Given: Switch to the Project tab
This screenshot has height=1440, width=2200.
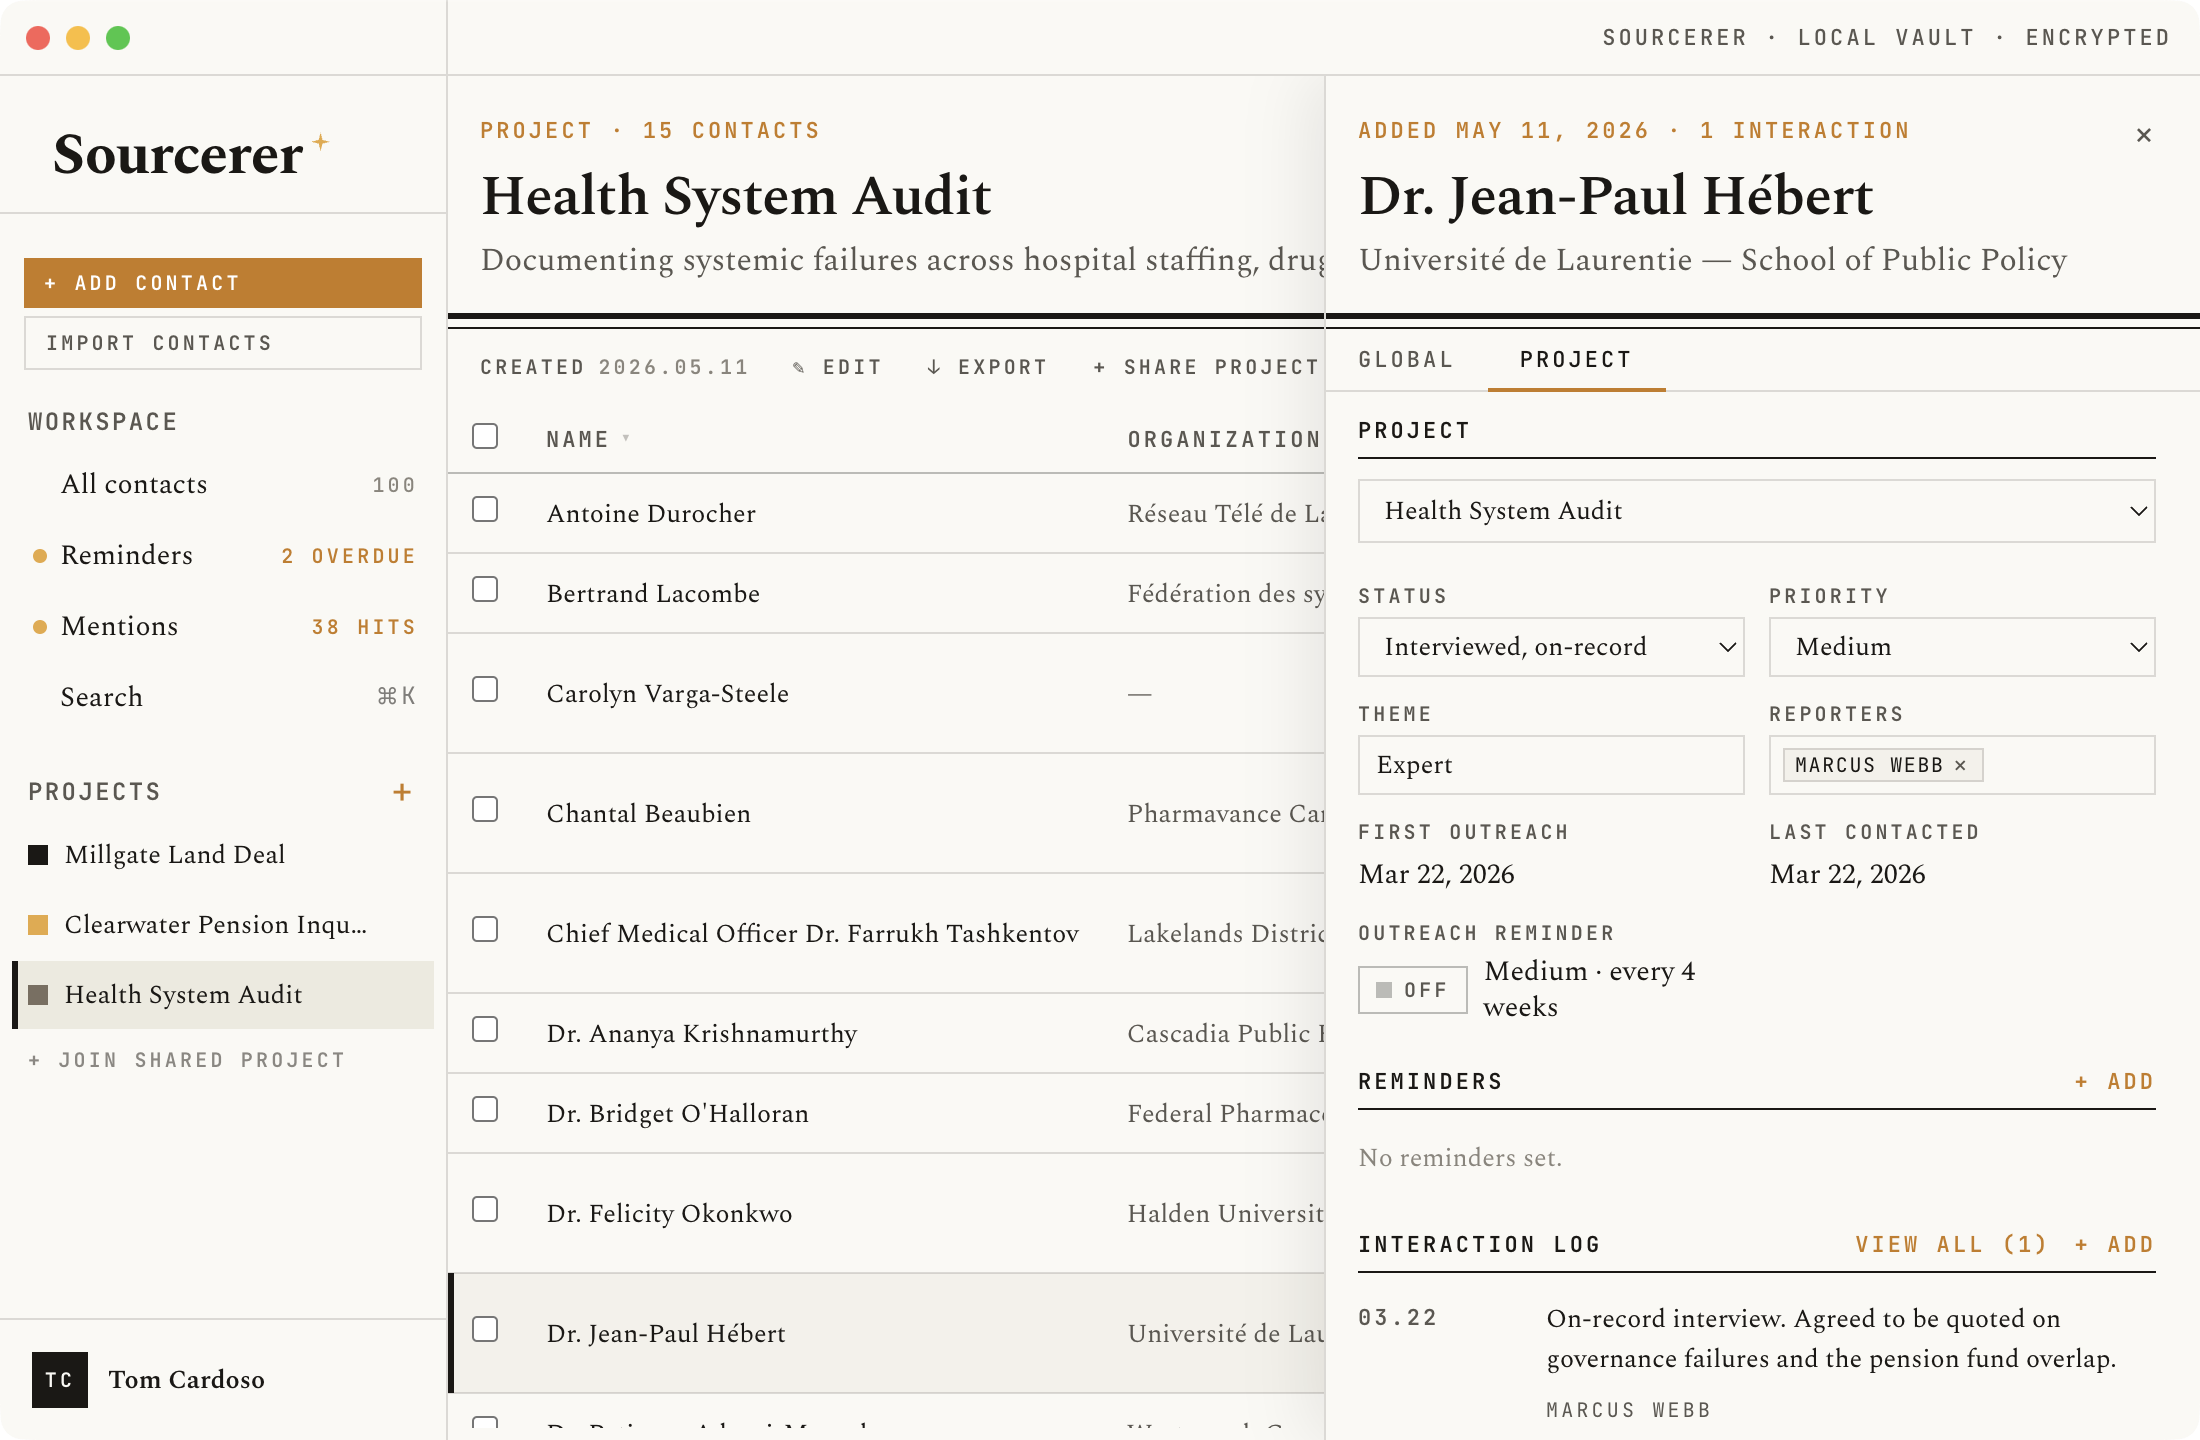Looking at the screenshot, I should 1576,360.
